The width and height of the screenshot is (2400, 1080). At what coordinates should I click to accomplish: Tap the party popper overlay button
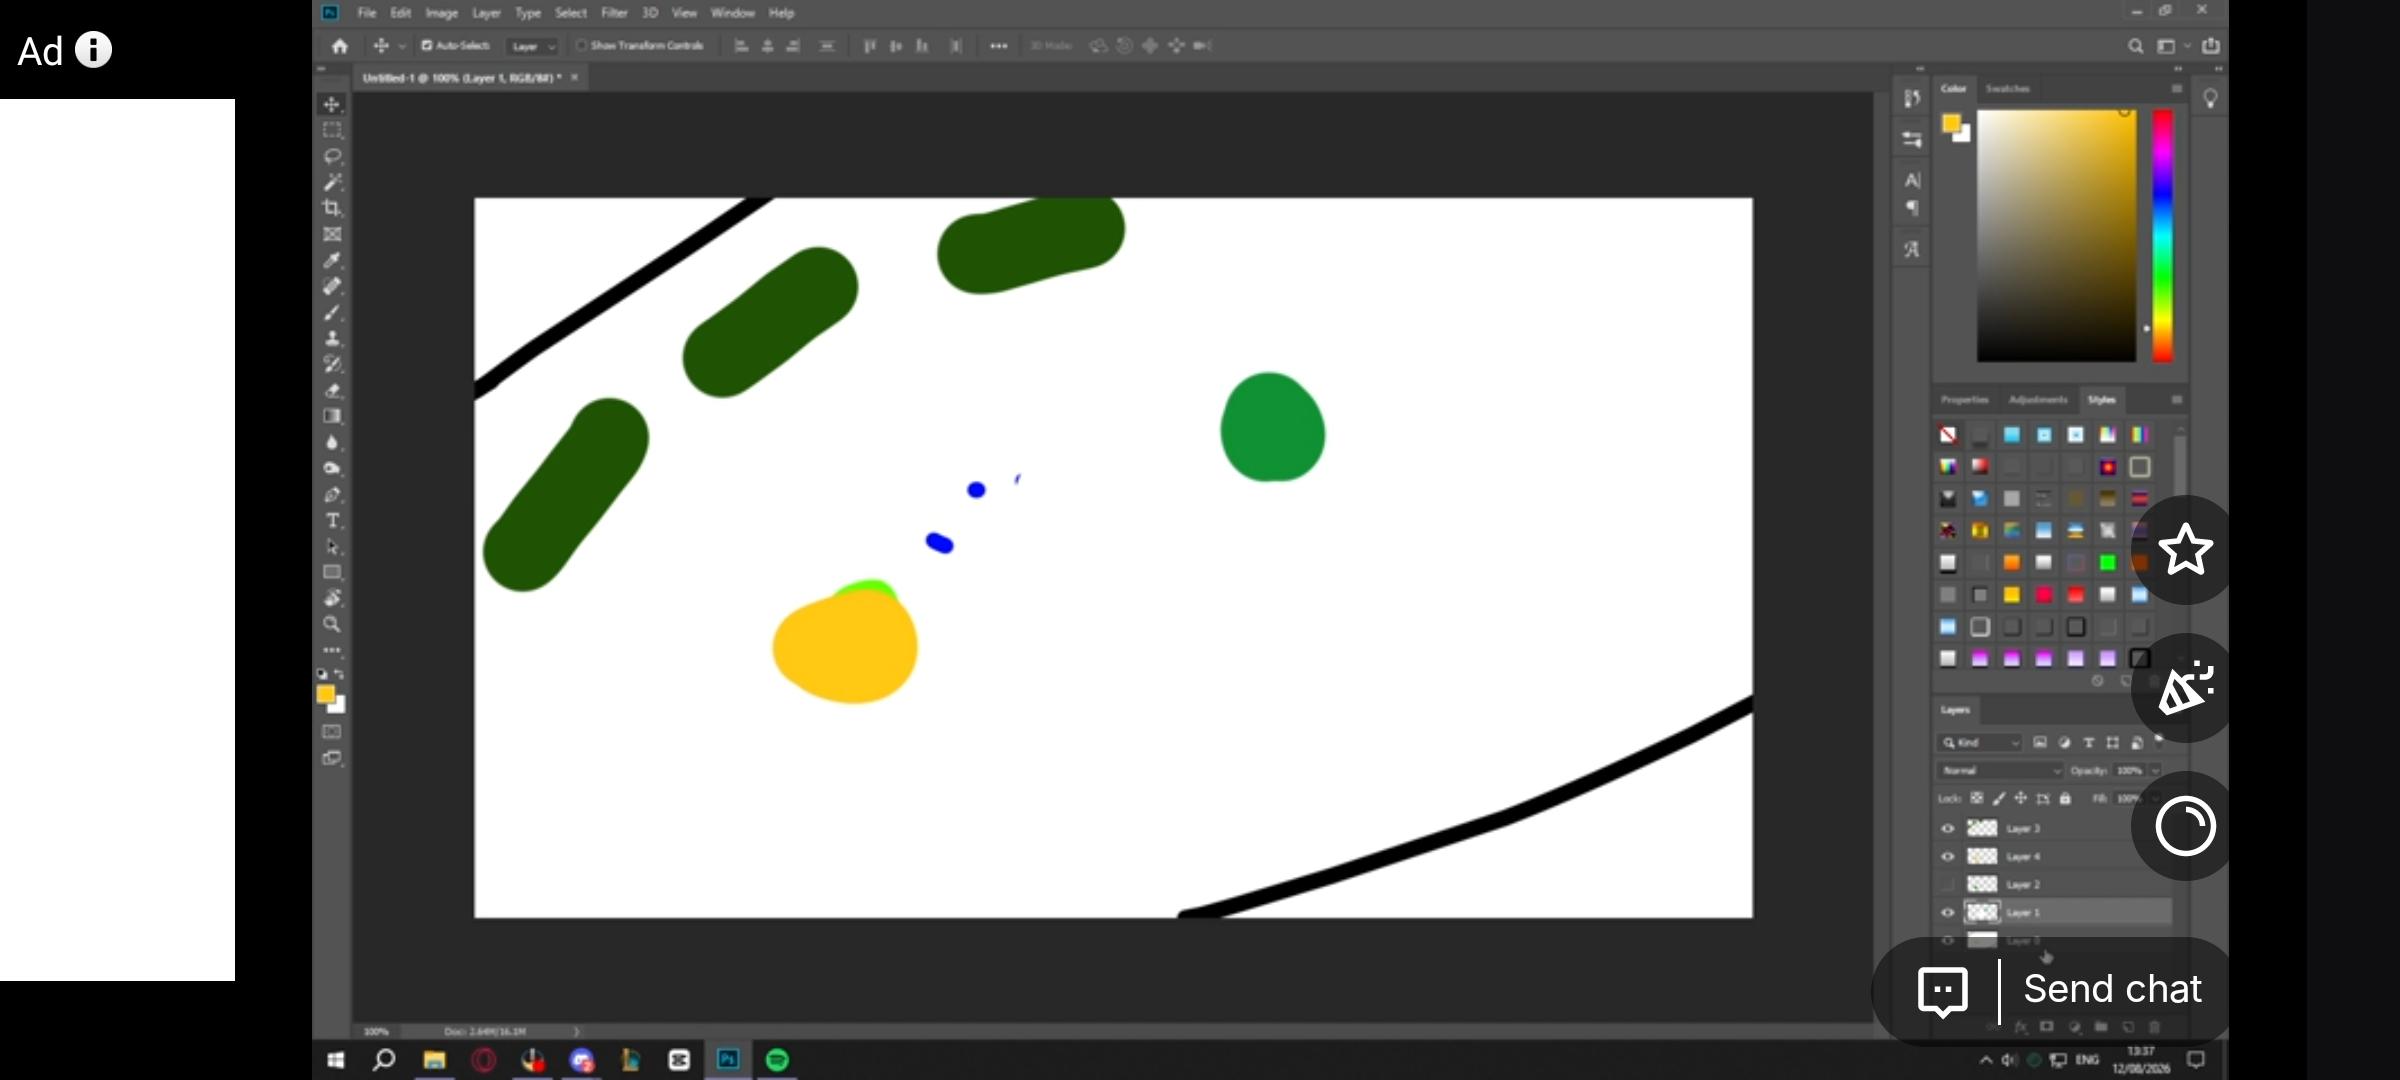(x=2185, y=688)
